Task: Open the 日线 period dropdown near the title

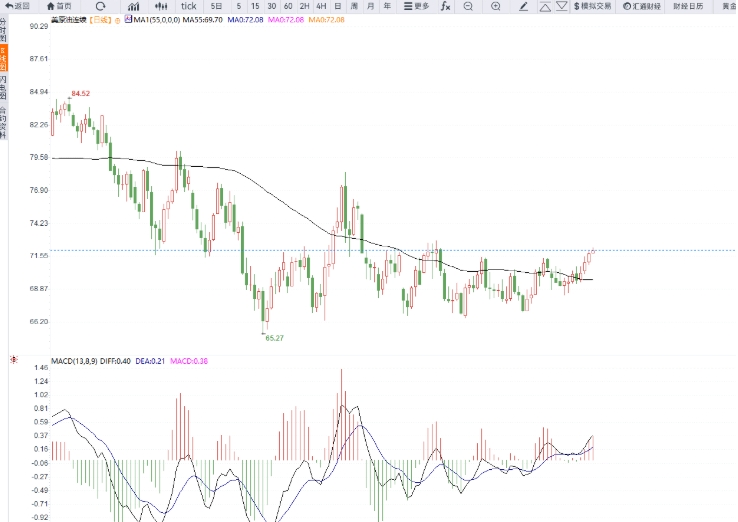Action: [x=102, y=19]
